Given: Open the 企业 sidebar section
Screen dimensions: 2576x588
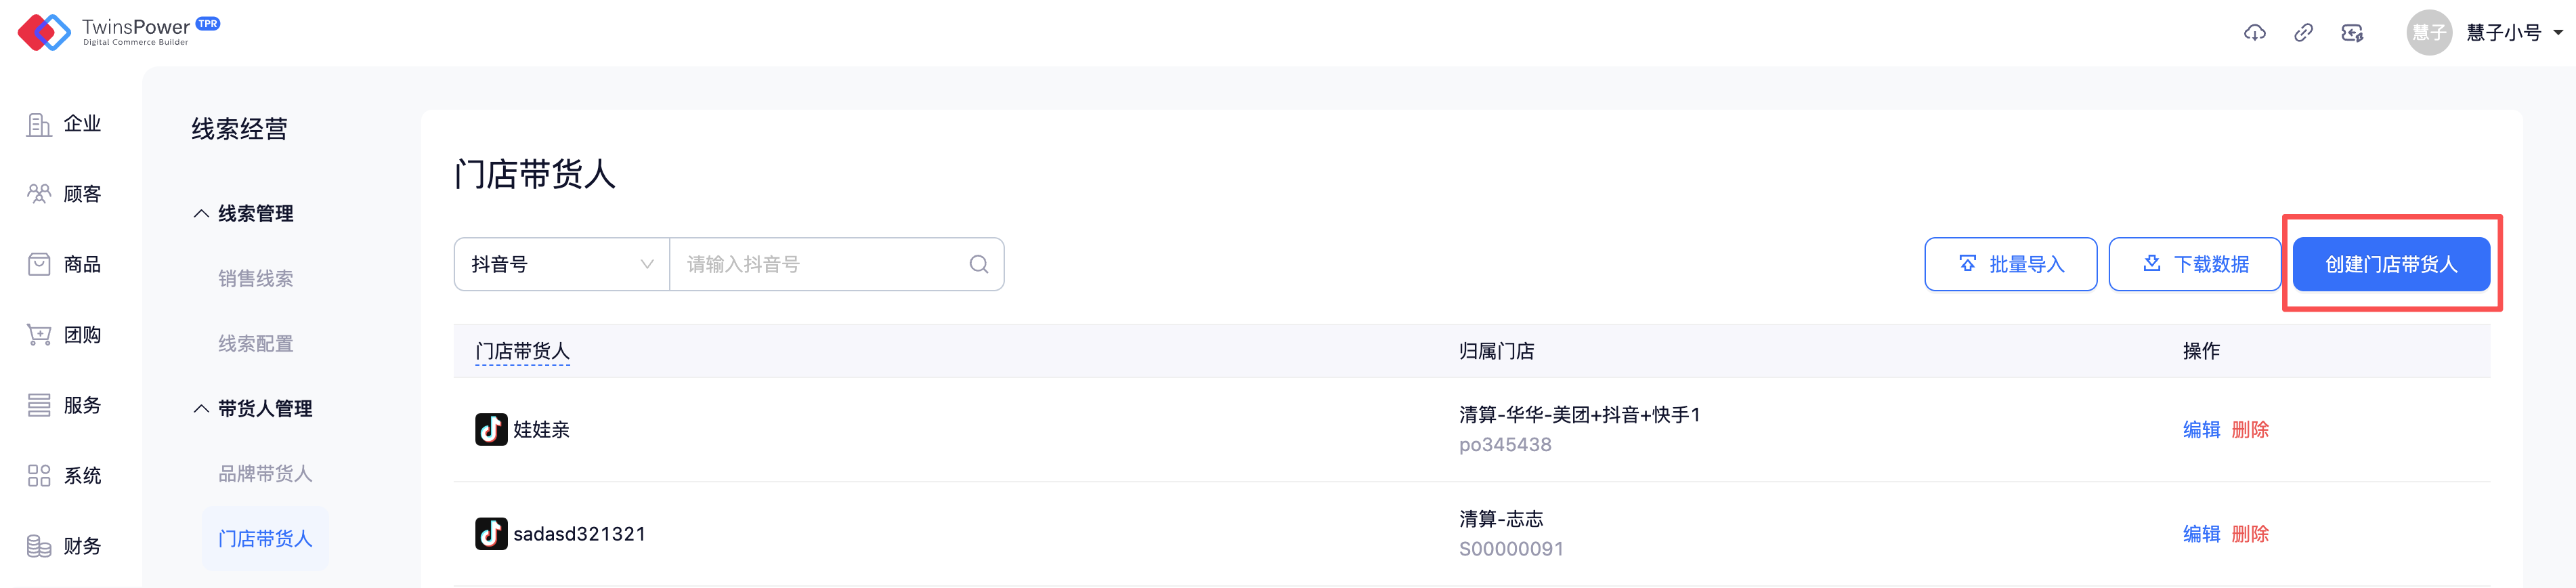Looking at the screenshot, I should (x=65, y=124).
